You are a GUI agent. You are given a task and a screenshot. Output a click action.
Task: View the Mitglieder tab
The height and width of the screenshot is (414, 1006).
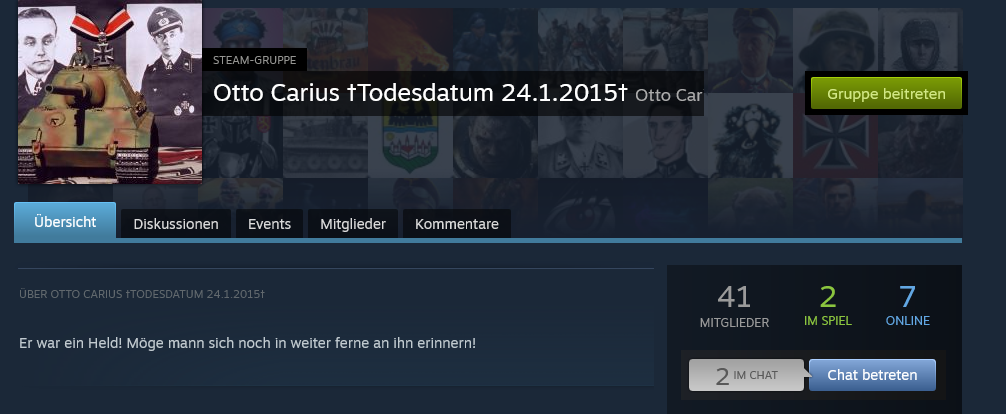pyautogui.click(x=353, y=224)
